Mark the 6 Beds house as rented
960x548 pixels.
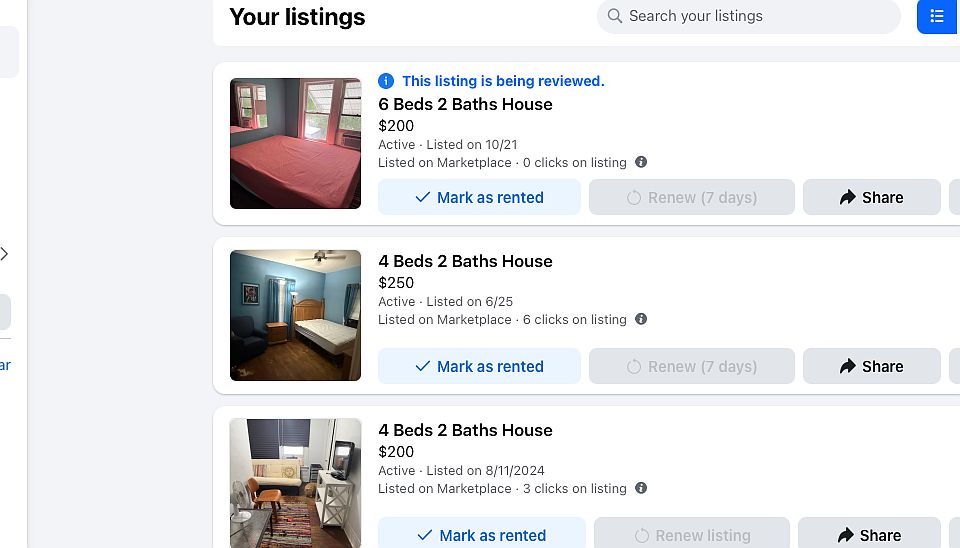point(479,198)
